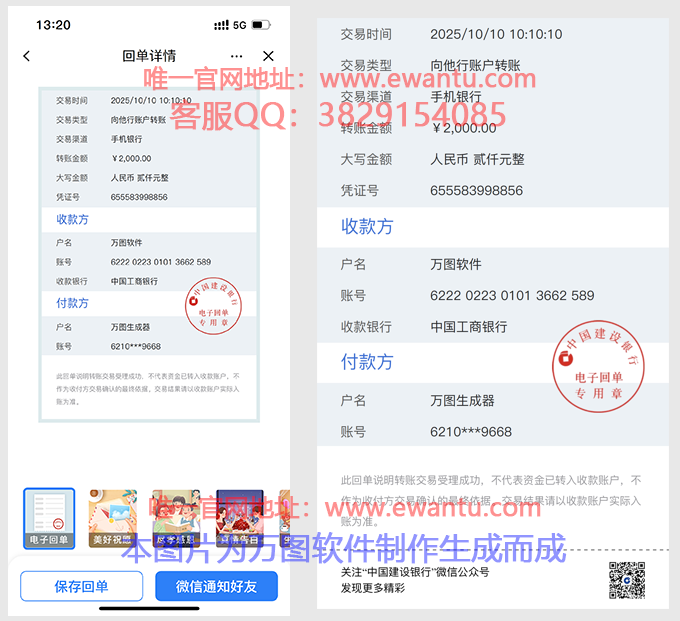Tap the round red bank stamp in phone receipt
The height and width of the screenshot is (621, 680).
213,306
